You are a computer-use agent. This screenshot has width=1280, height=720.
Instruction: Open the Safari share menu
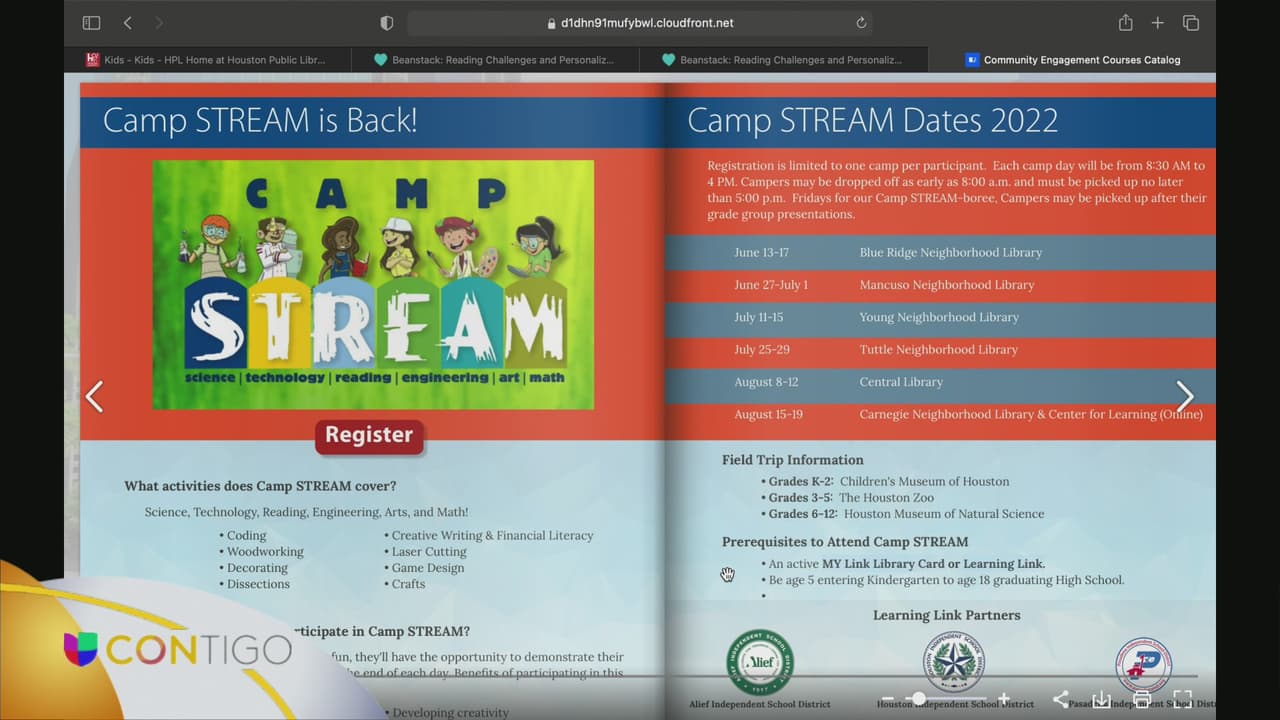coord(1125,23)
